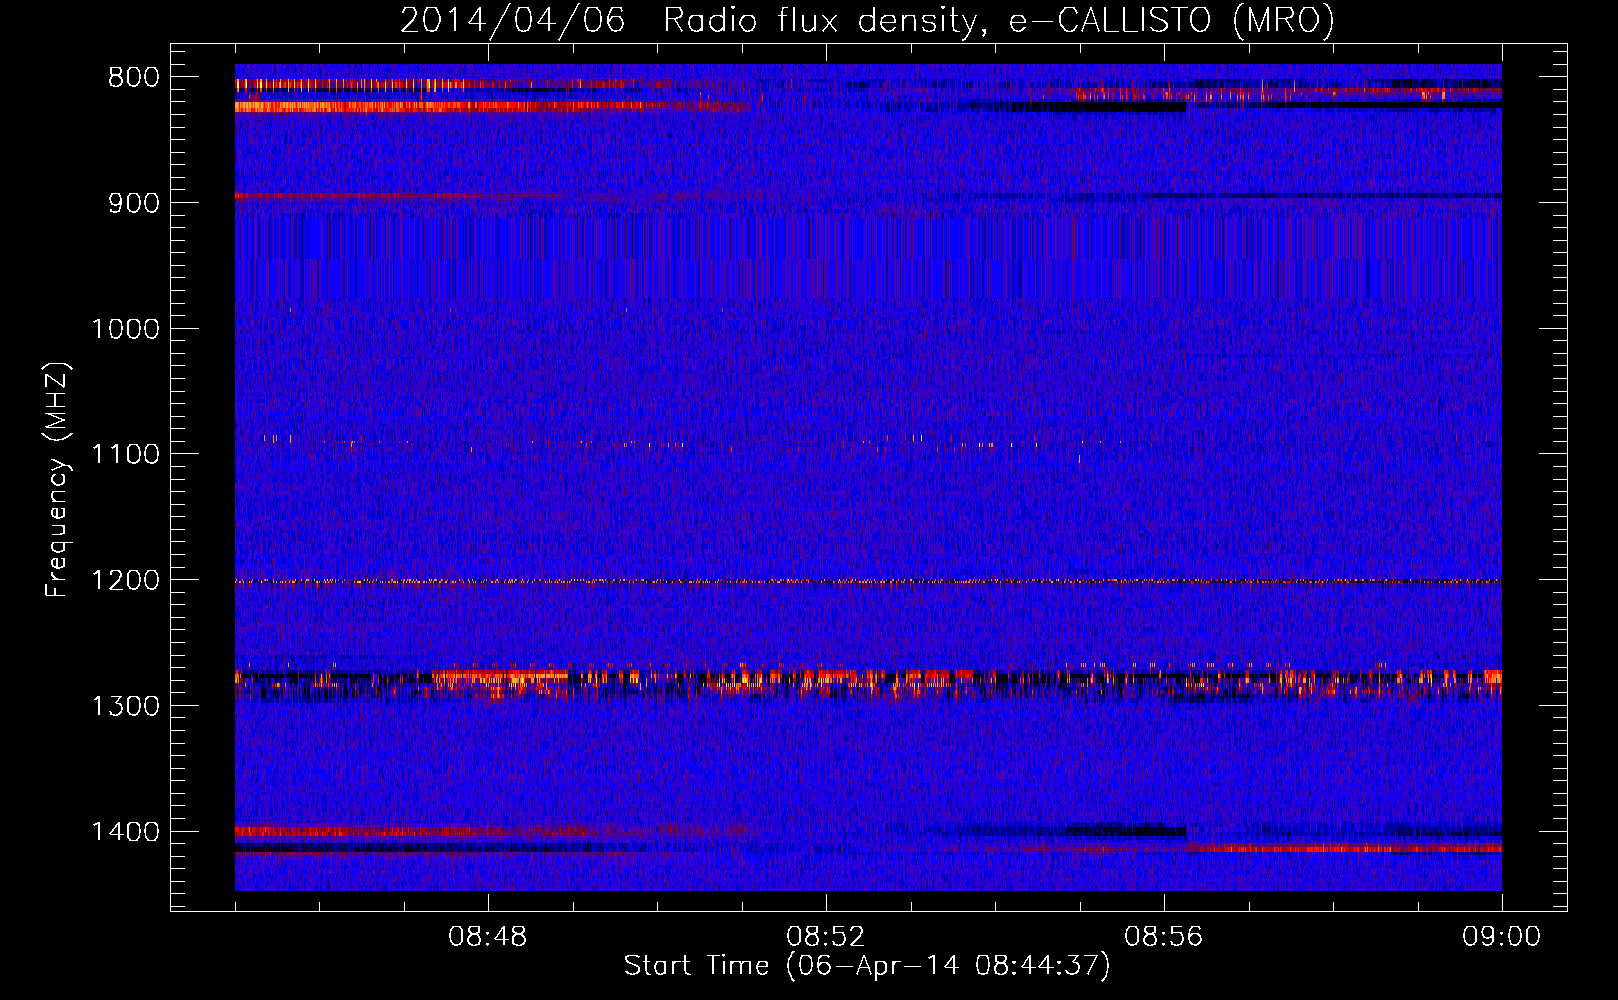The width and height of the screenshot is (1618, 1000).
Task: Select the 1100 frequency tick label
Action: (125, 455)
